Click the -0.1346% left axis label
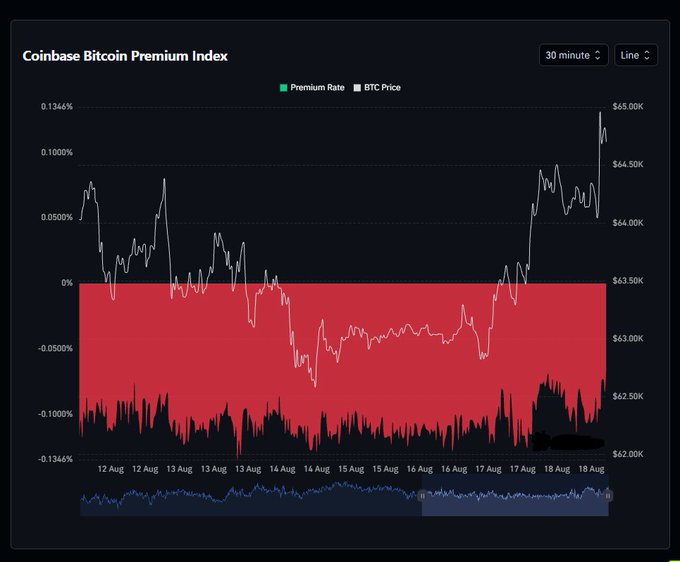This screenshot has height=562, width=680. 56,459
